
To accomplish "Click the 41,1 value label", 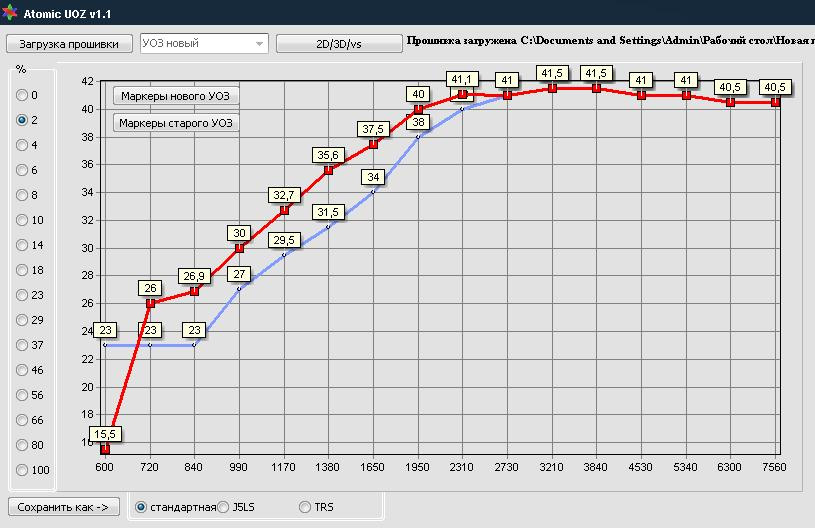I will 462,80.
